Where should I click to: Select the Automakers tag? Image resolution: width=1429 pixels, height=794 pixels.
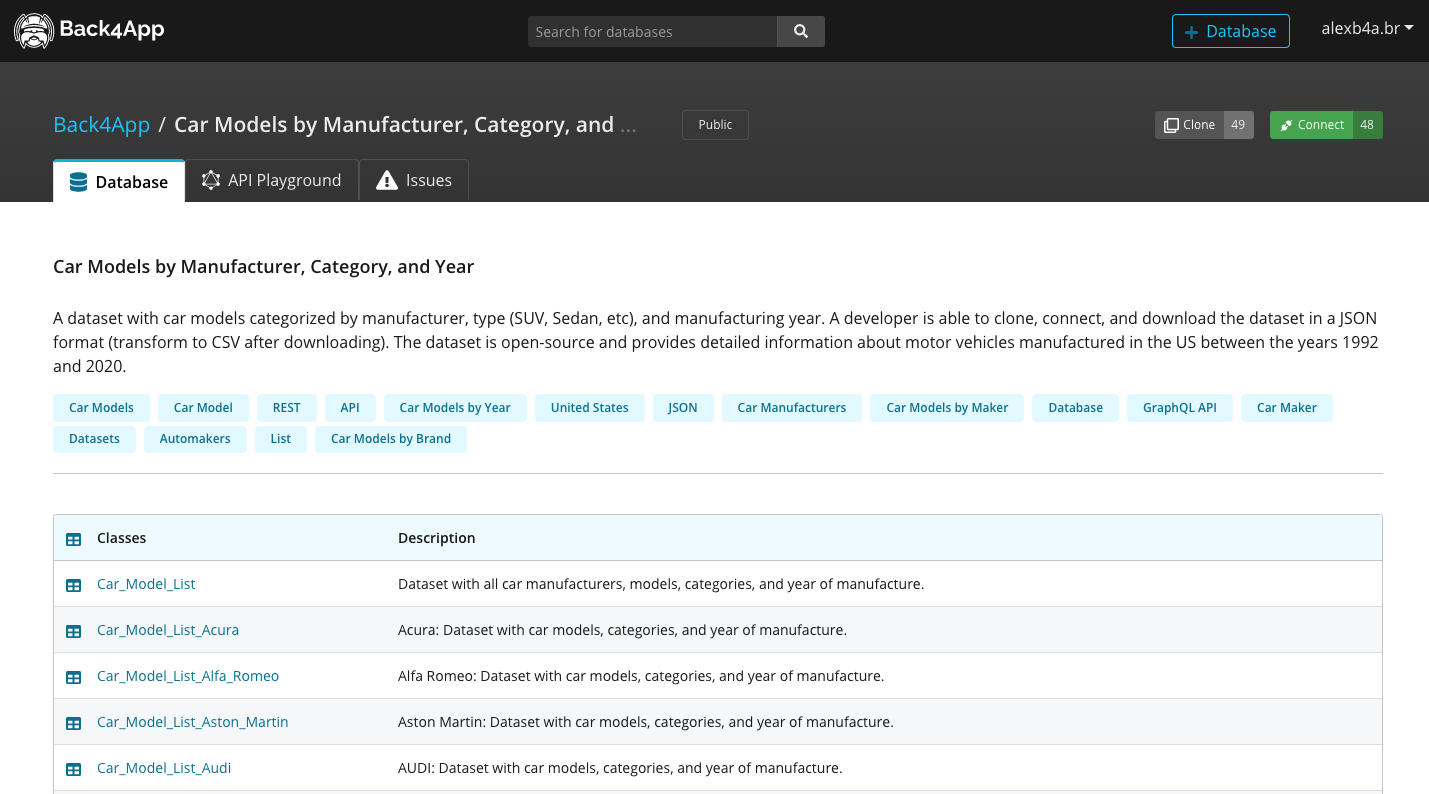pos(195,439)
